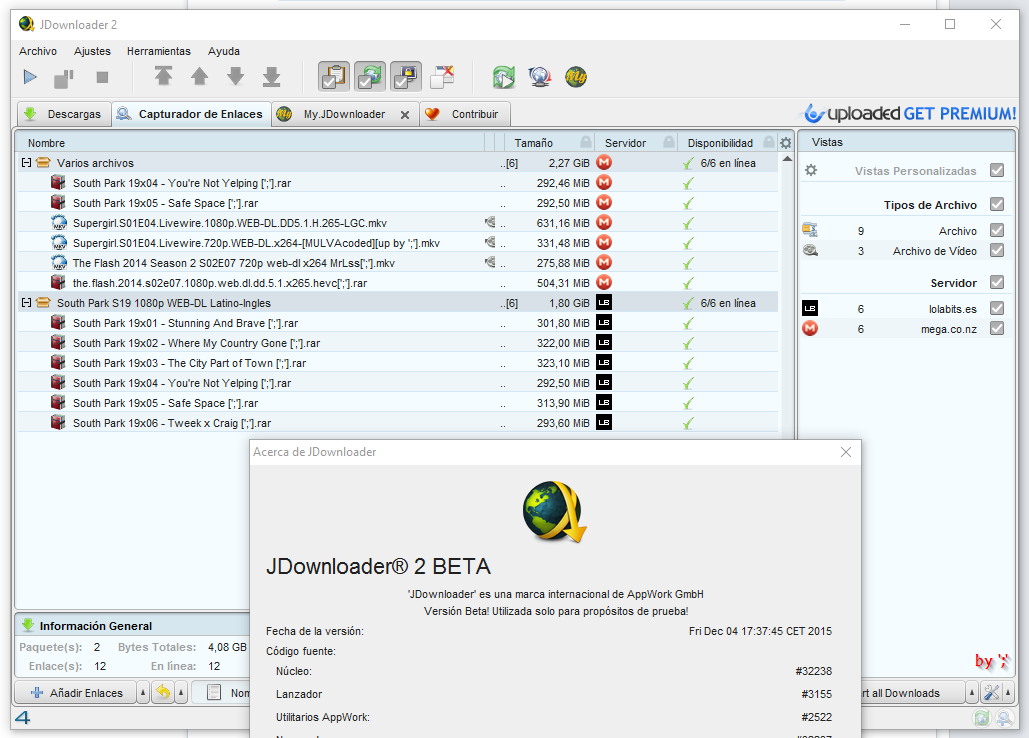Click archive icon of South Park 19x02
Image resolution: width=1029 pixels, height=738 pixels.
[58, 342]
